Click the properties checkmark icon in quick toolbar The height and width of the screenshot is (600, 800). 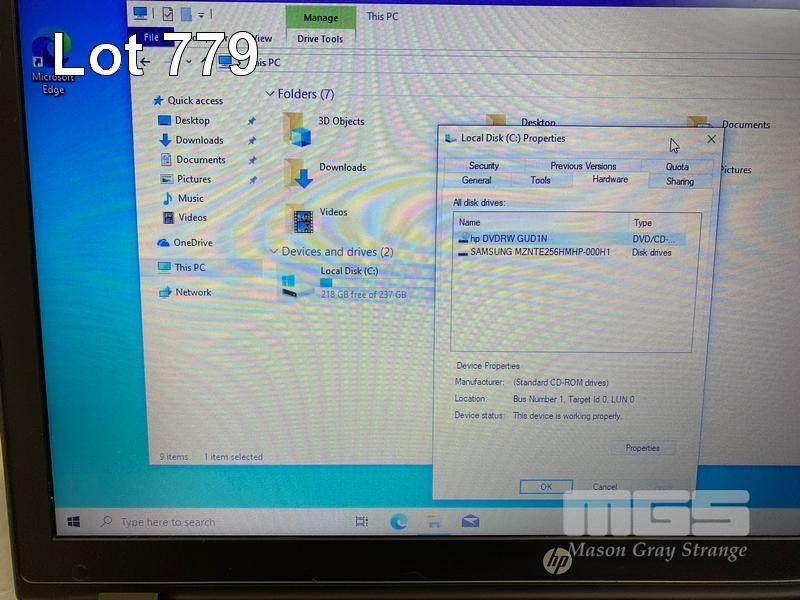coord(167,14)
